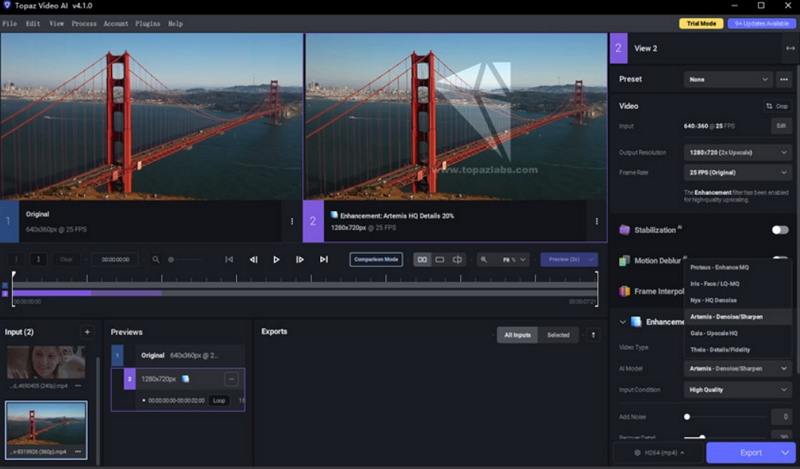Play the video preview

(x=276, y=259)
